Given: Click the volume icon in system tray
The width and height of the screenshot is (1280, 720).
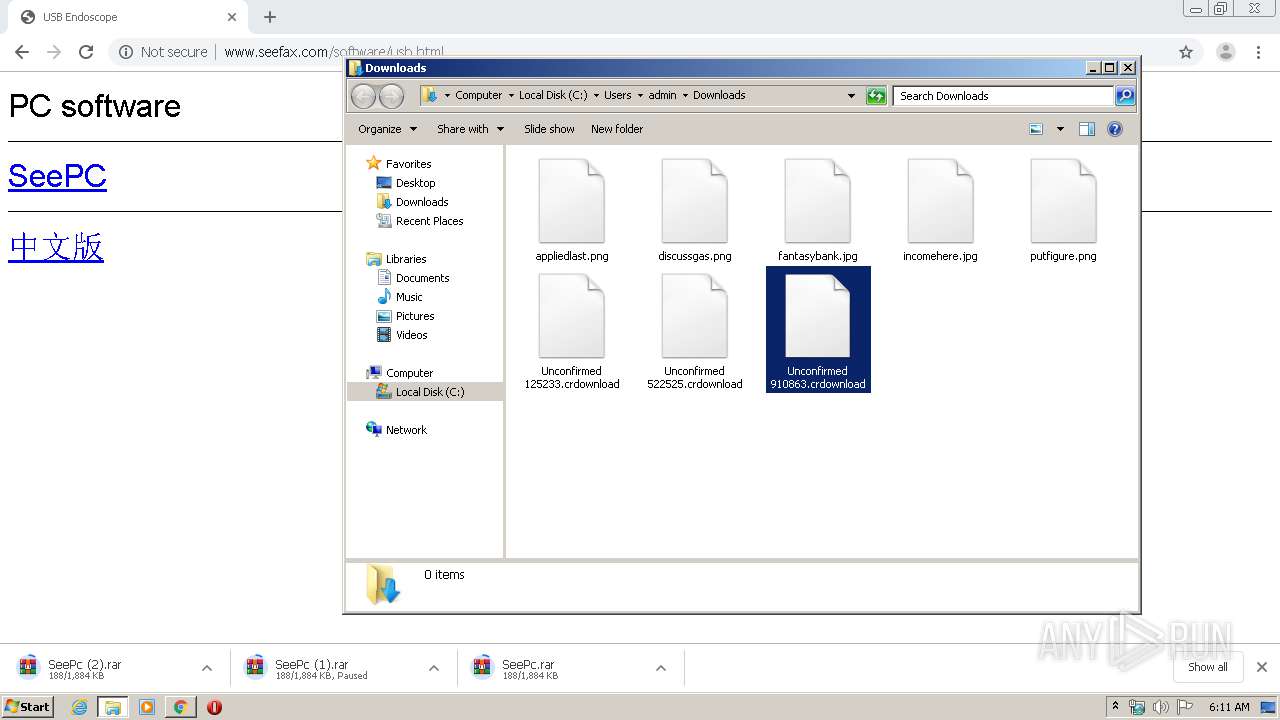Looking at the screenshot, I should click(x=1160, y=707).
